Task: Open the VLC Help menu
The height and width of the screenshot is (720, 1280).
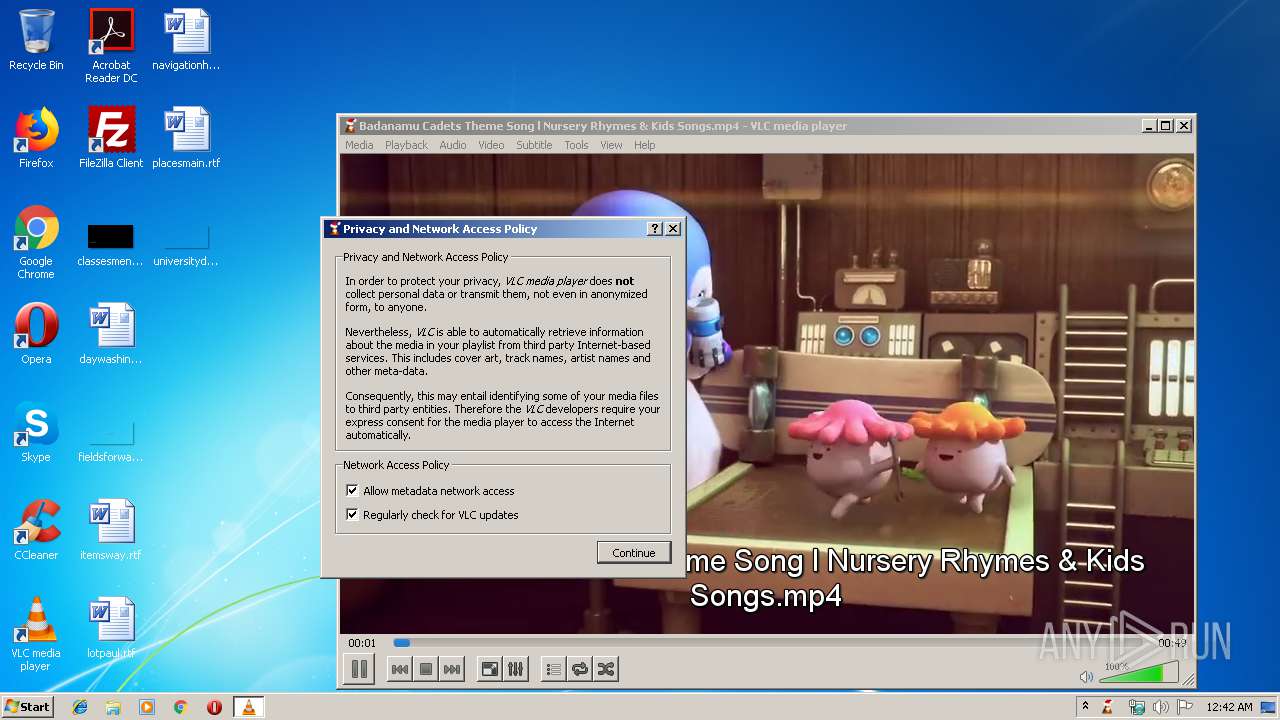Action: coord(645,145)
